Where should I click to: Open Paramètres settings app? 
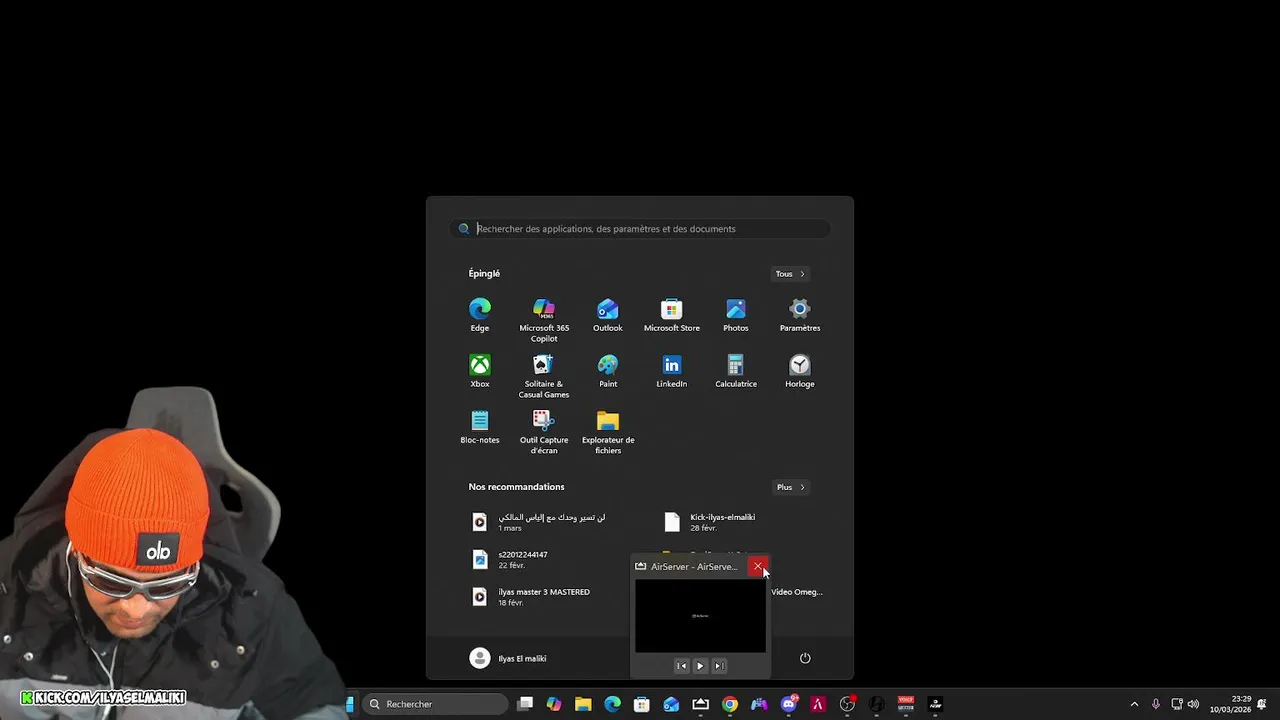(x=800, y=315)
